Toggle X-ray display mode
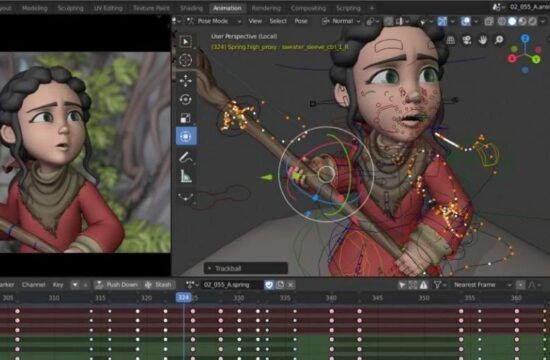 pos(489,21)
